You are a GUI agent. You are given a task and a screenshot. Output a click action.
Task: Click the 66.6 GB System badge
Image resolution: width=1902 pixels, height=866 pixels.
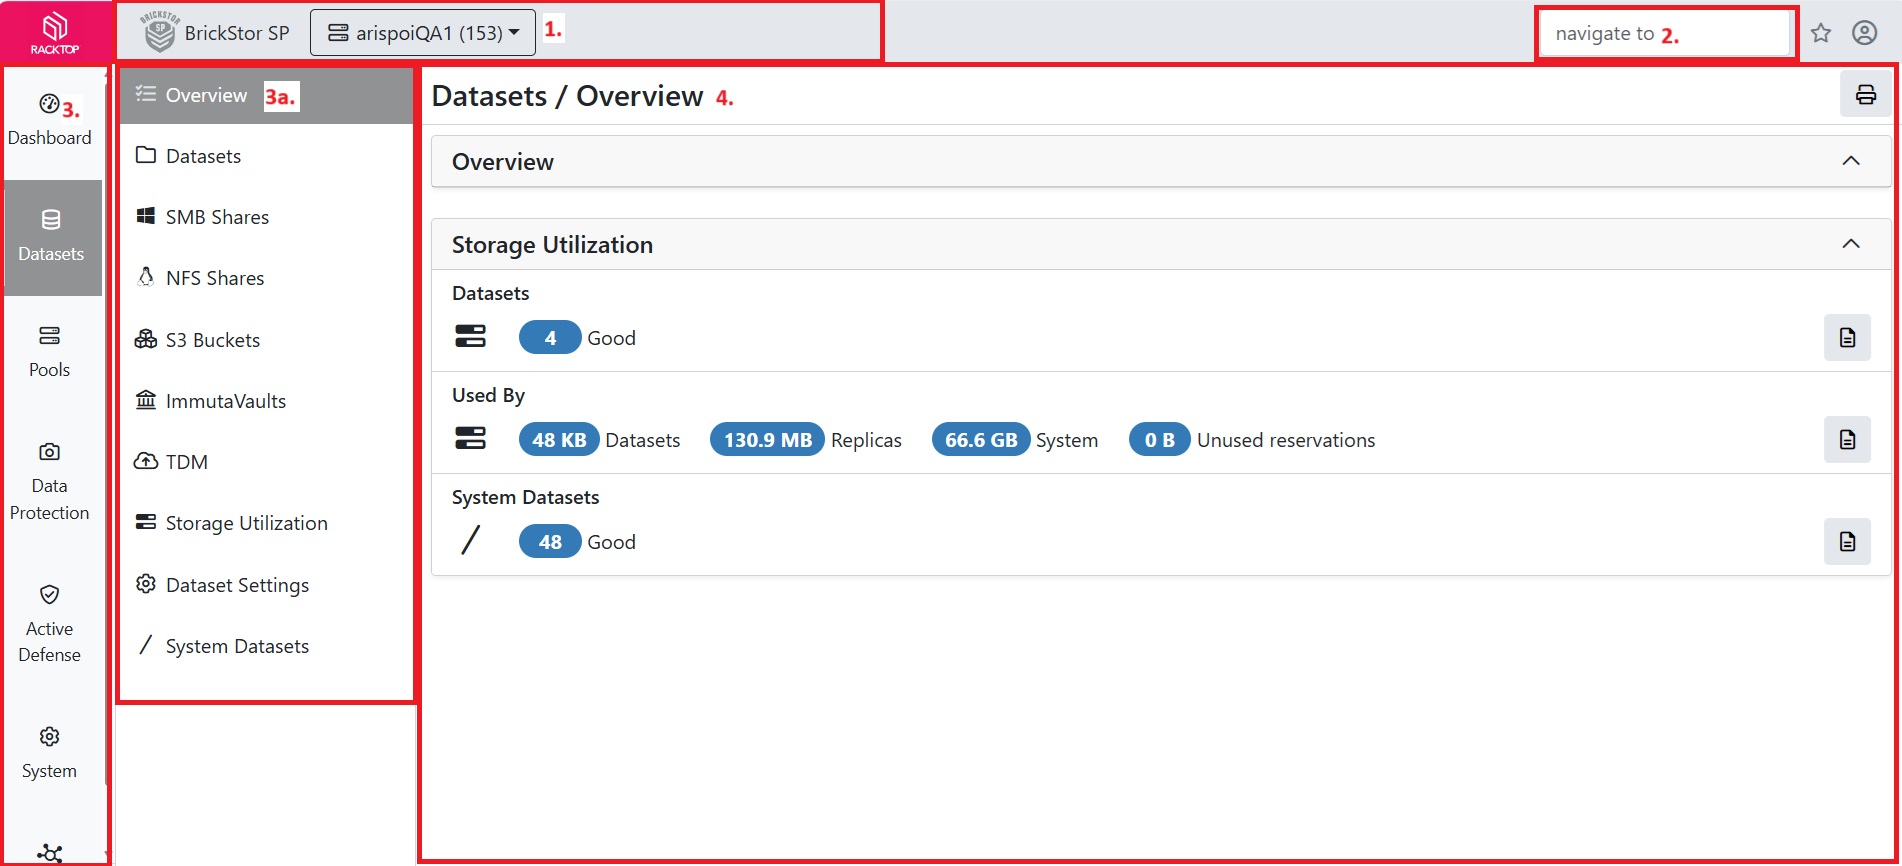[x=980, y=440]
